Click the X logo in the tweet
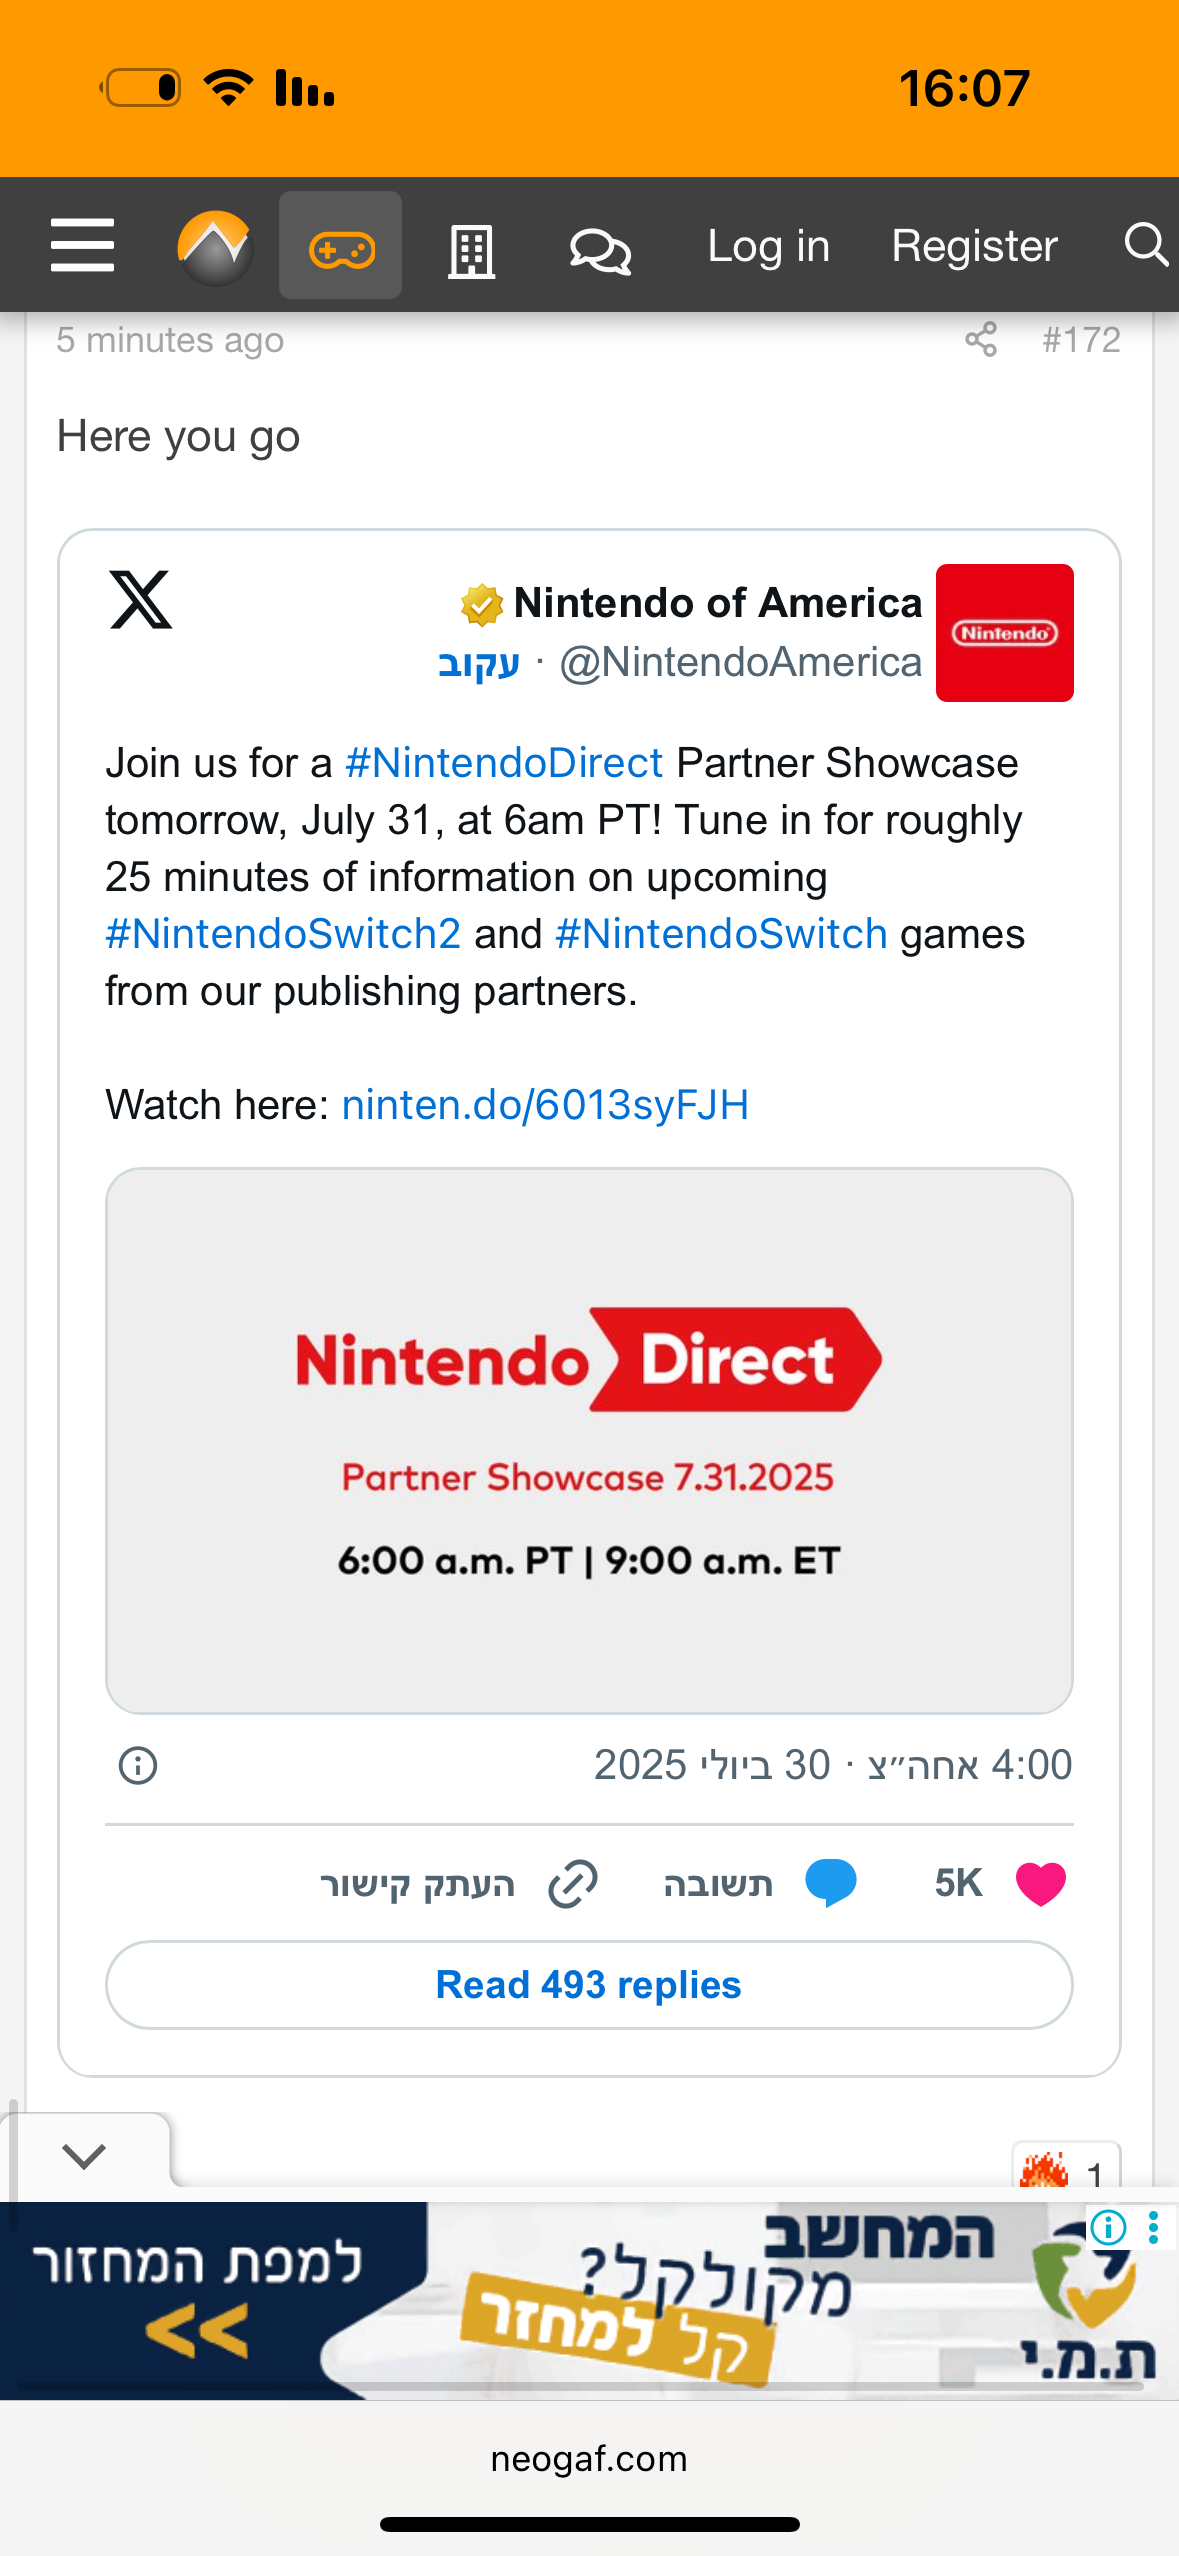 pos(141,600)
